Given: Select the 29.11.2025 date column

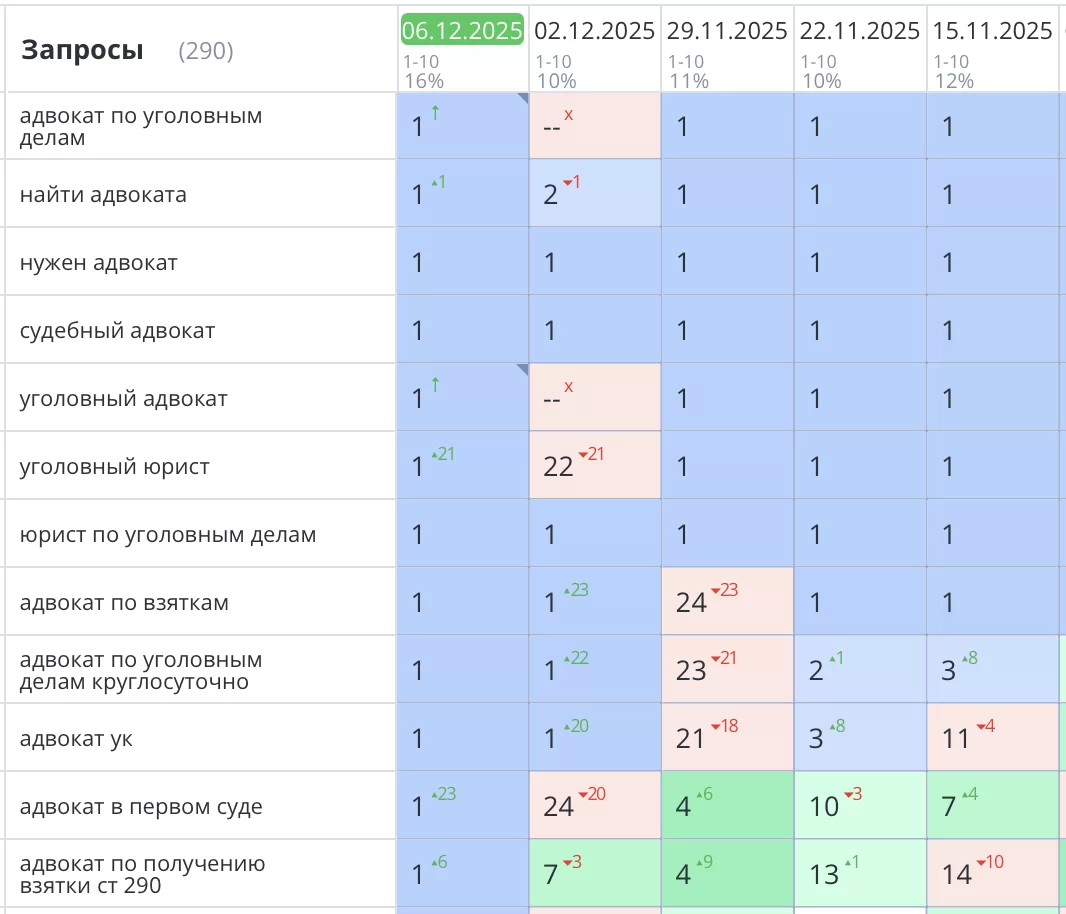Looking at the screenshot, I should pyautogui.click(x=728, y=31).
